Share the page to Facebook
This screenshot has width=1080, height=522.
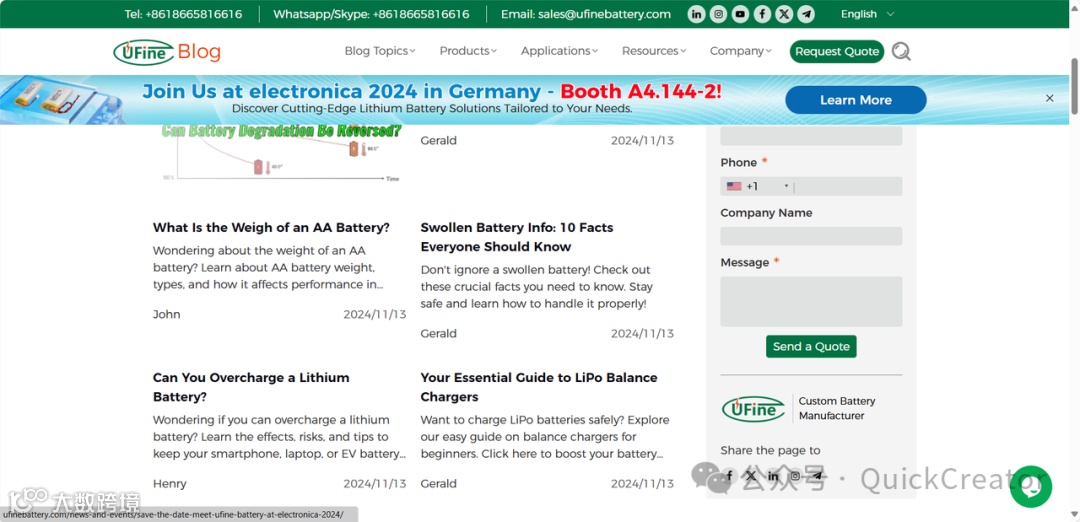pyautogui.click(x=729, y=476)
